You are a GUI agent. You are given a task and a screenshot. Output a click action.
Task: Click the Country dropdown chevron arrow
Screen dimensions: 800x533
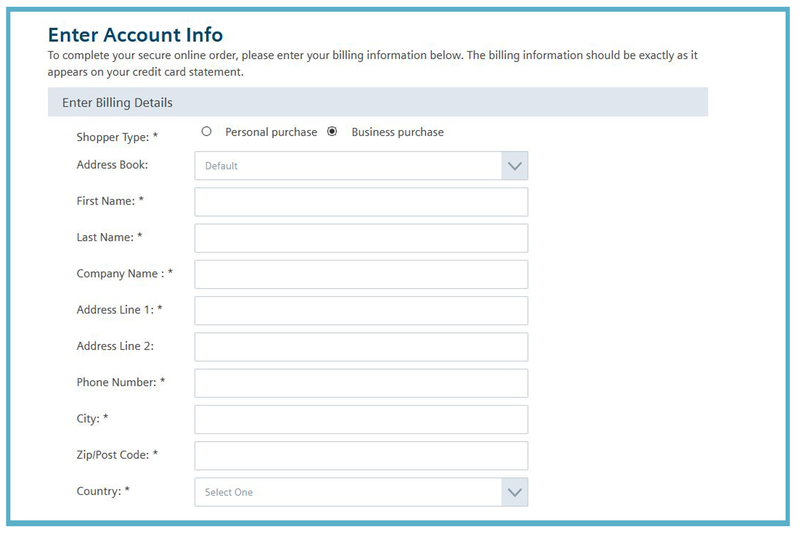[x=514, y=492]
